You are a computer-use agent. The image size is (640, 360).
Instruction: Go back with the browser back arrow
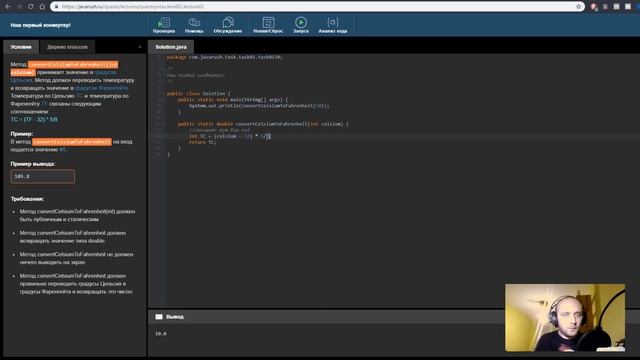[8, 7]
